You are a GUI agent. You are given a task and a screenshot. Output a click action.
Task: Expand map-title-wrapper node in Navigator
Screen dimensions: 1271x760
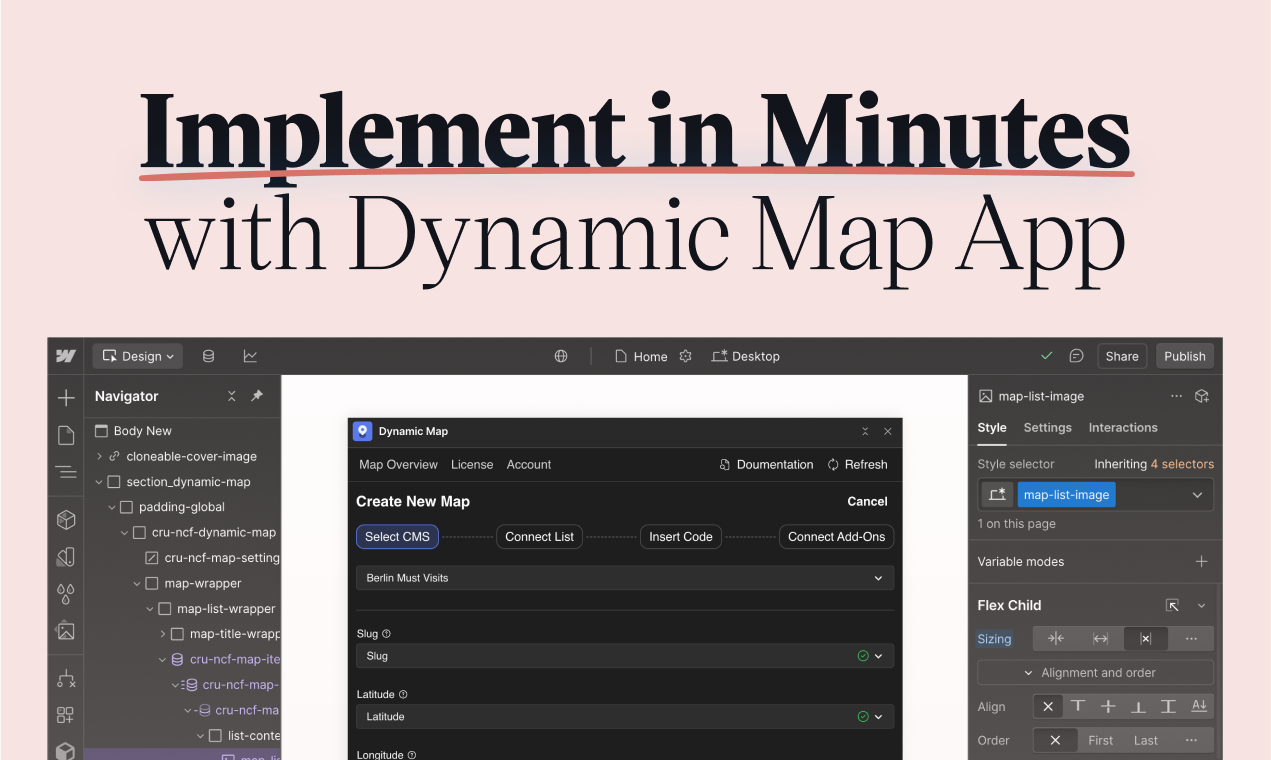point(163,634)
